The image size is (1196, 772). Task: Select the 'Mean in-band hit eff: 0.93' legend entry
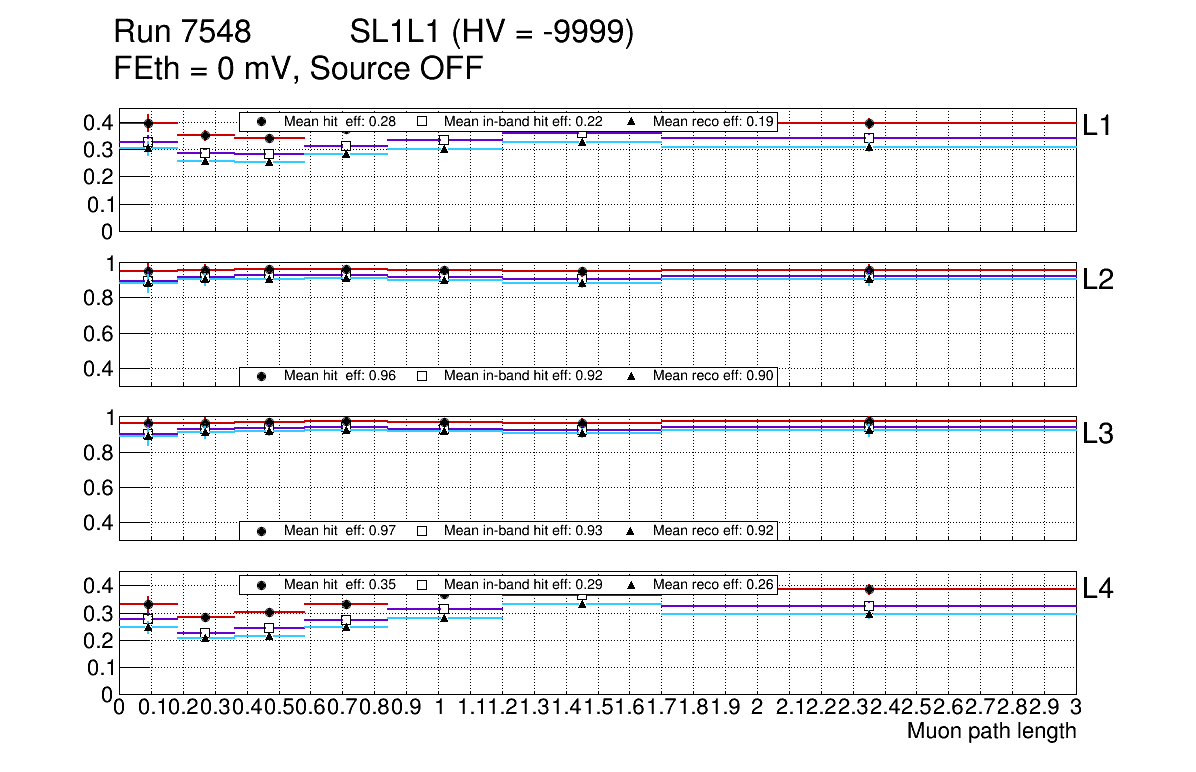coord(523,531)
